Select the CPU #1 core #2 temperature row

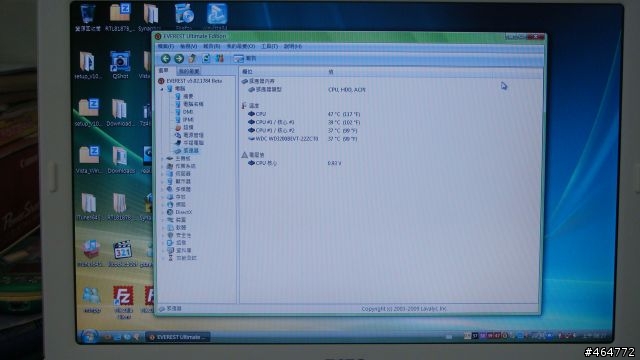304,131
